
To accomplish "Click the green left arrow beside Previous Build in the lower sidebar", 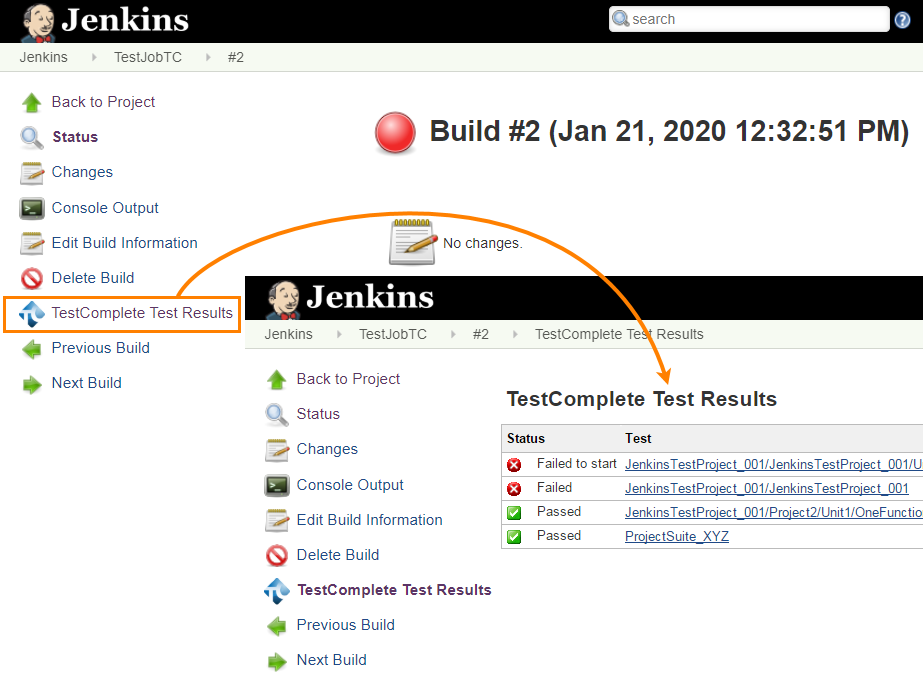I will (277, 626).
